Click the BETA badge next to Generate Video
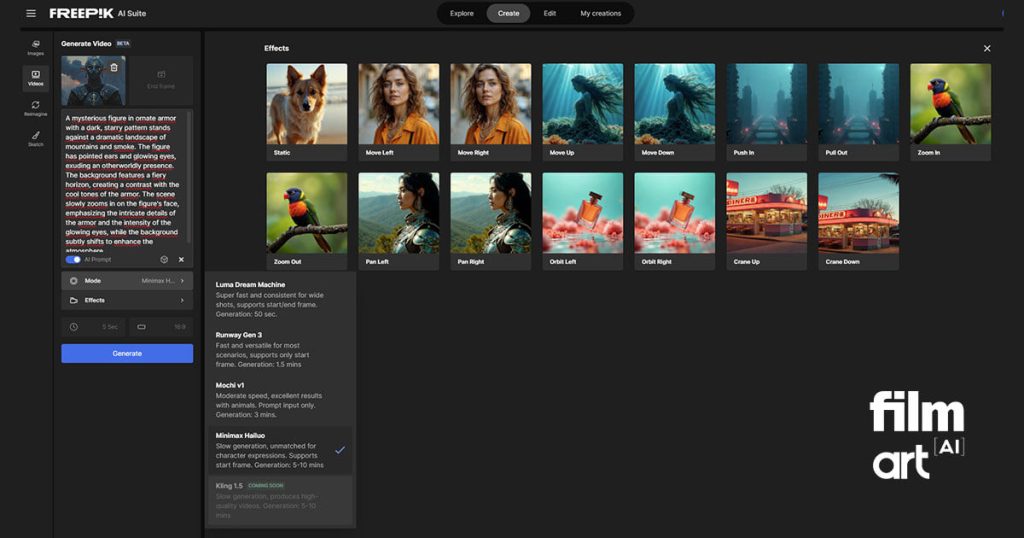1024x538 pixels. pyautogui.click(x=123, y=44)
